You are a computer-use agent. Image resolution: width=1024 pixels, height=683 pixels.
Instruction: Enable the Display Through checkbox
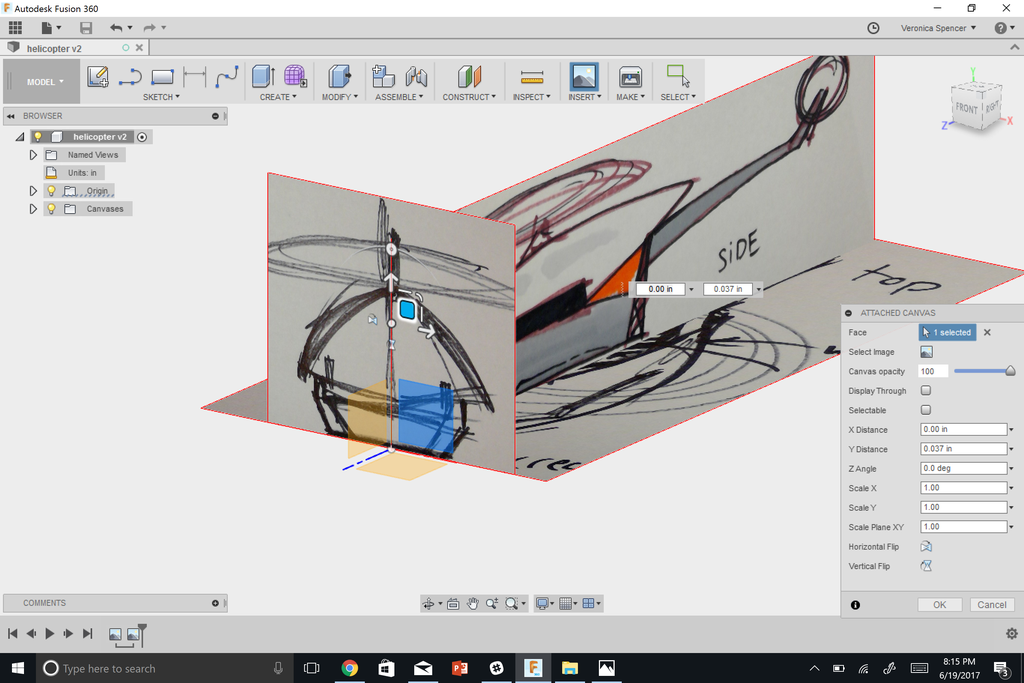pyautogui.click(x=925, y=390)
